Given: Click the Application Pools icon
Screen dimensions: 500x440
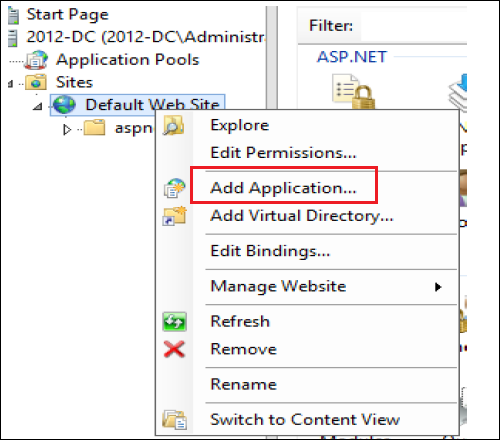Looking at the screenshot, I should pos(36,60).
